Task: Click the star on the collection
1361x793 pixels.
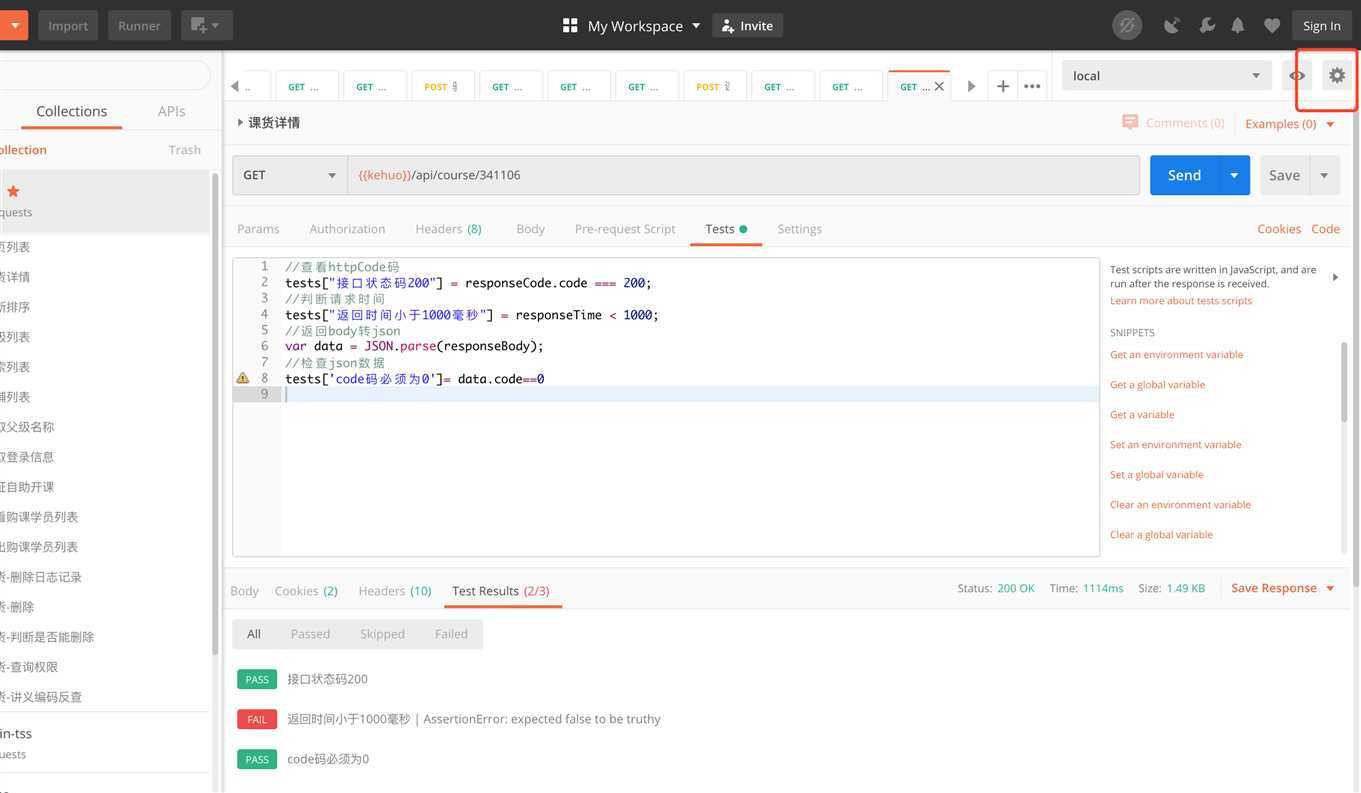Action: tap(13, 191)
